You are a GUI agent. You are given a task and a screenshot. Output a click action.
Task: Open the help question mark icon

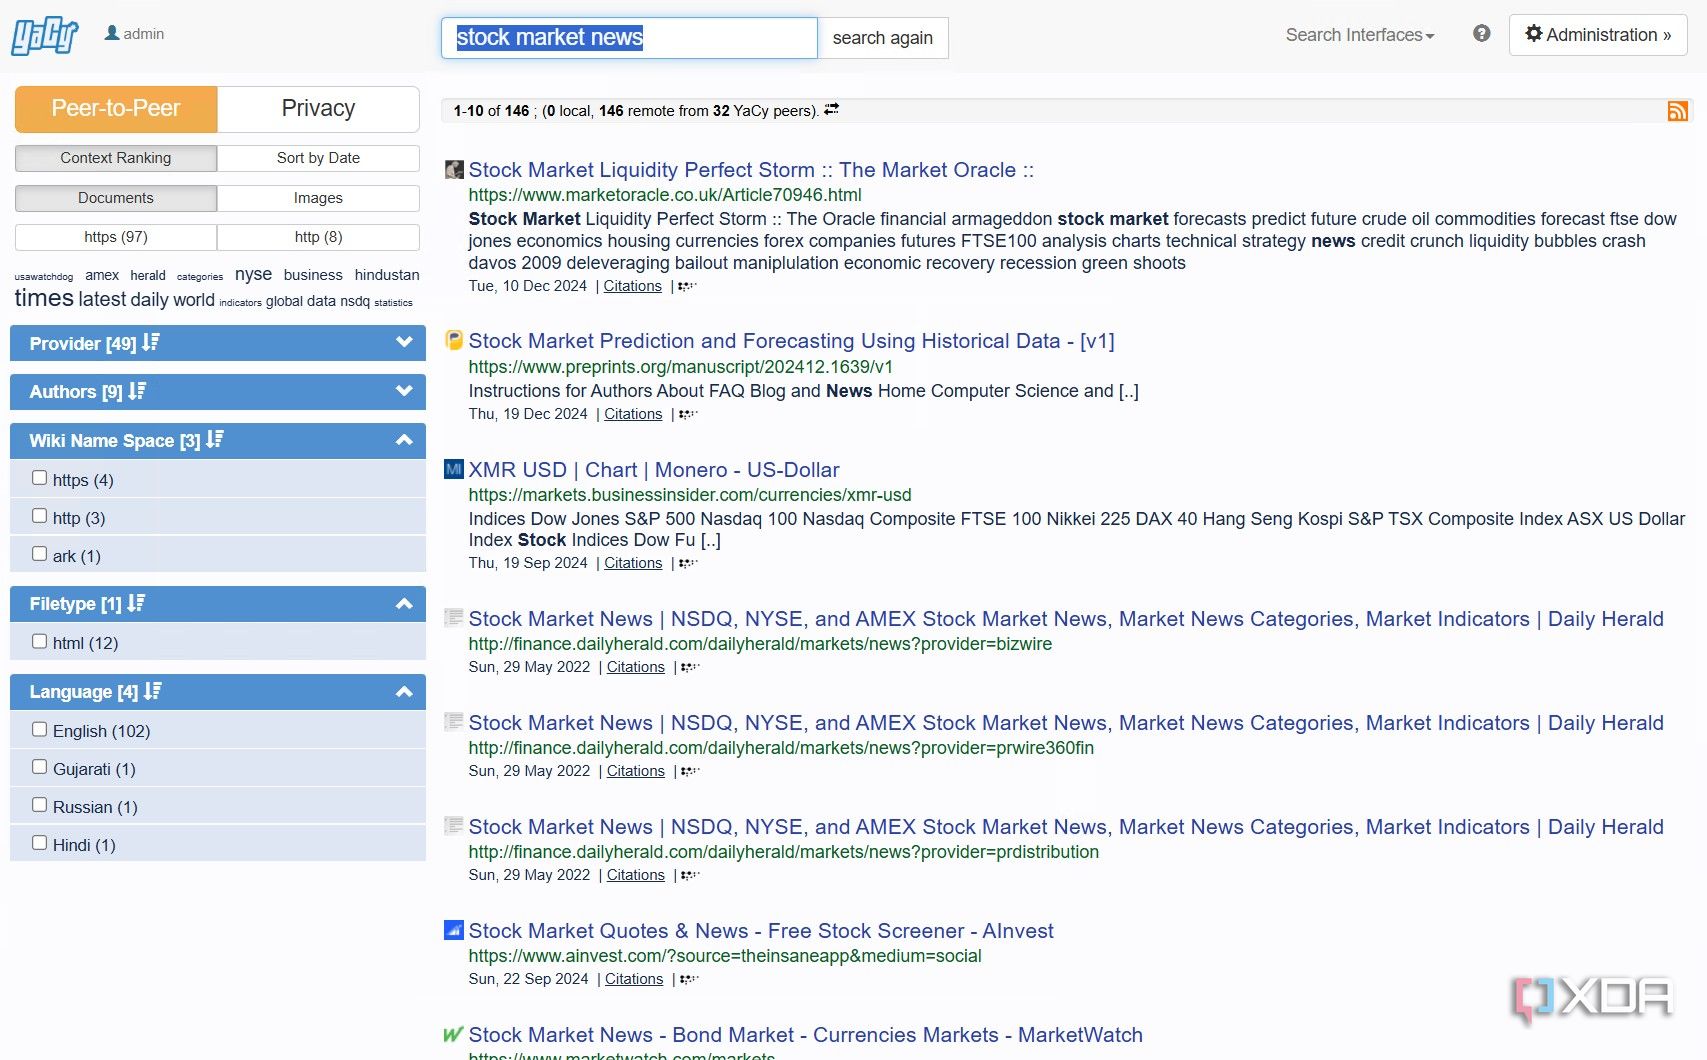1481,34
